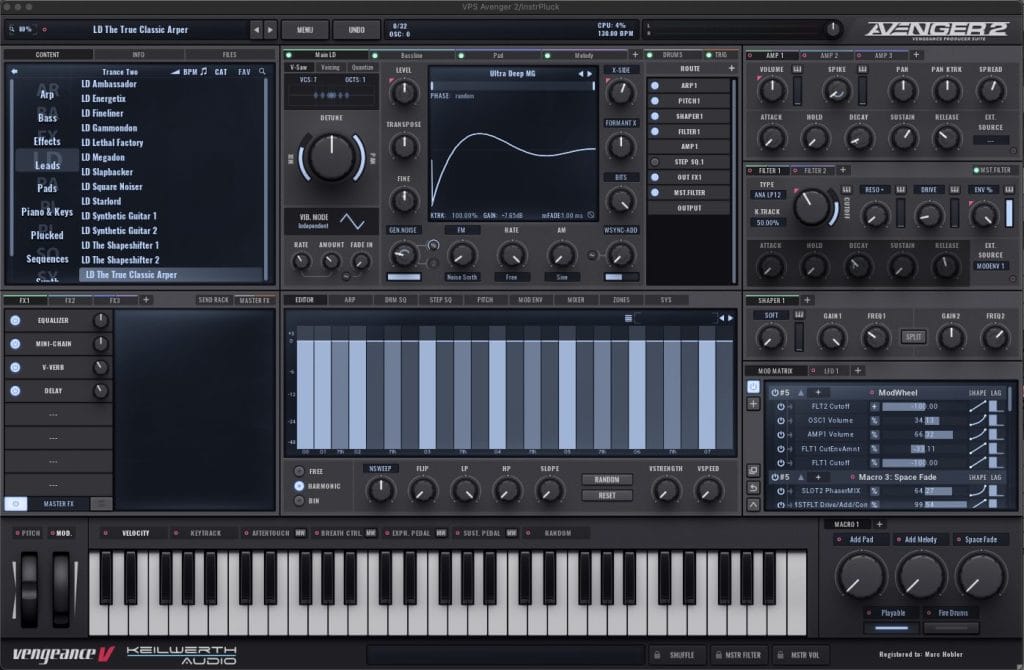Image resolution: width=1024 pixels, height=670 pixels.
Task: Click the mod matrix power icon
Action: pos(753,386)
